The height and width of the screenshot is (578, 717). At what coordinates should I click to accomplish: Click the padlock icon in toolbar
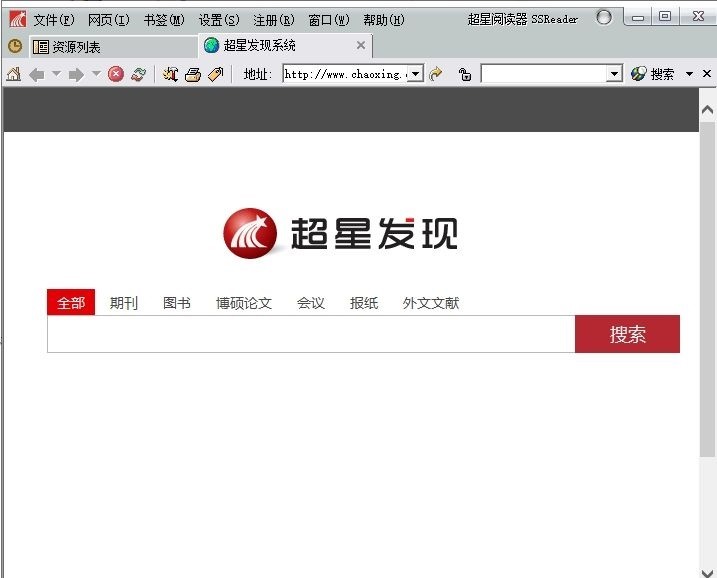pos(465,74)
